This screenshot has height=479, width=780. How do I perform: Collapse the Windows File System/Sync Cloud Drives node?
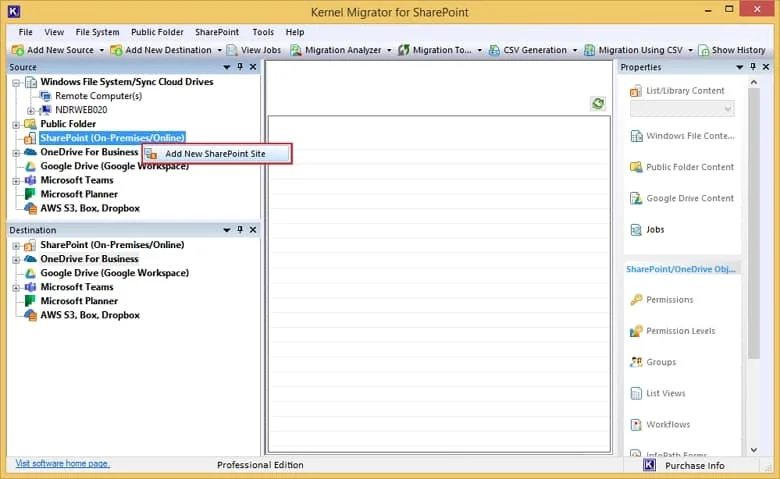pos(16,83)
